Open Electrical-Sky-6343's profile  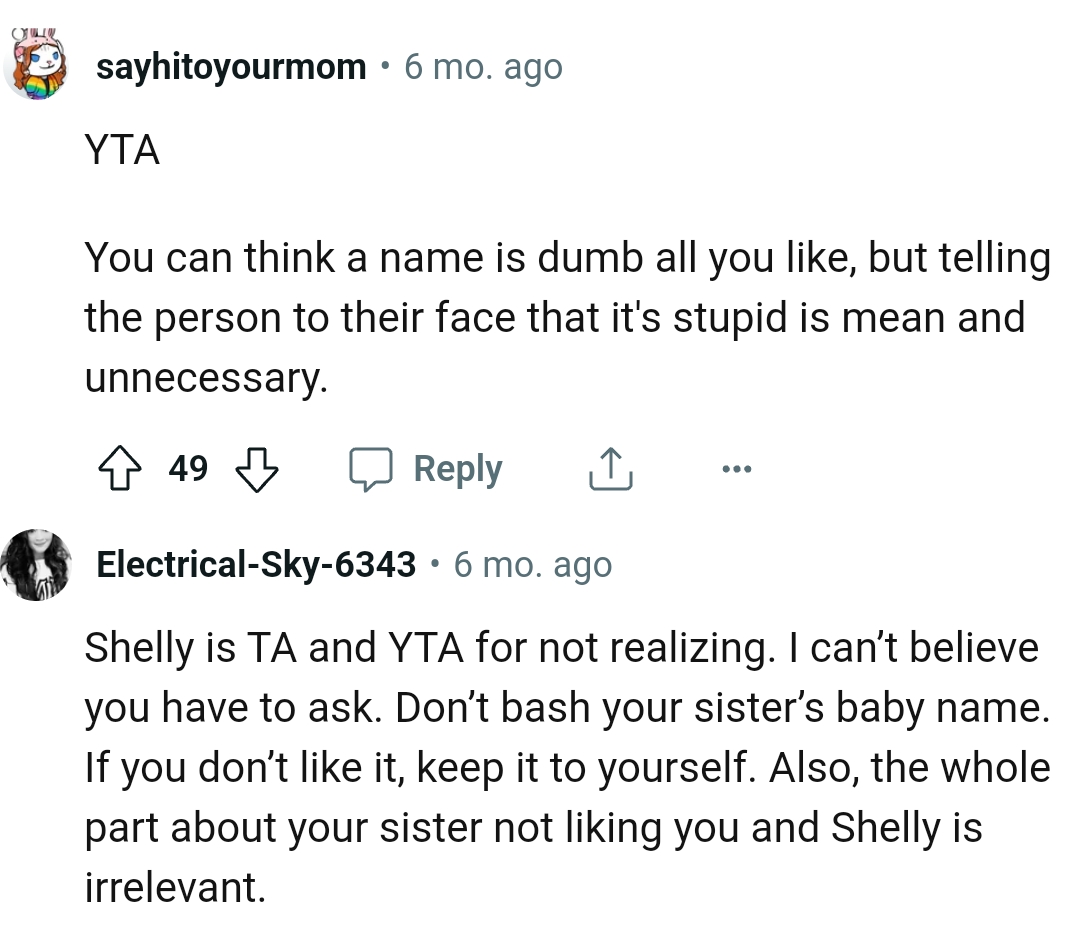[255, 564]
